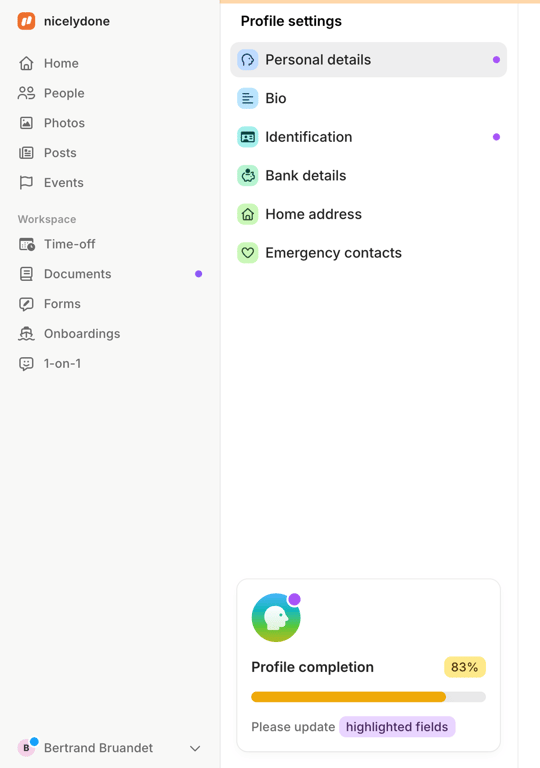Click the Profile completion heading
Image resolution: width=540 pixels, height=768 pixels.
[x=313, y=667]
